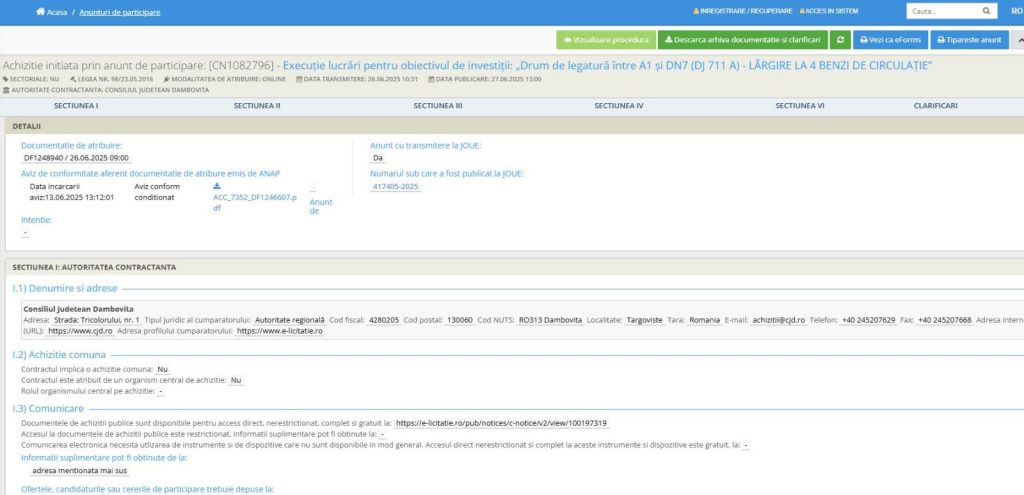Open the SECTIUNEA IV tab

618,105
